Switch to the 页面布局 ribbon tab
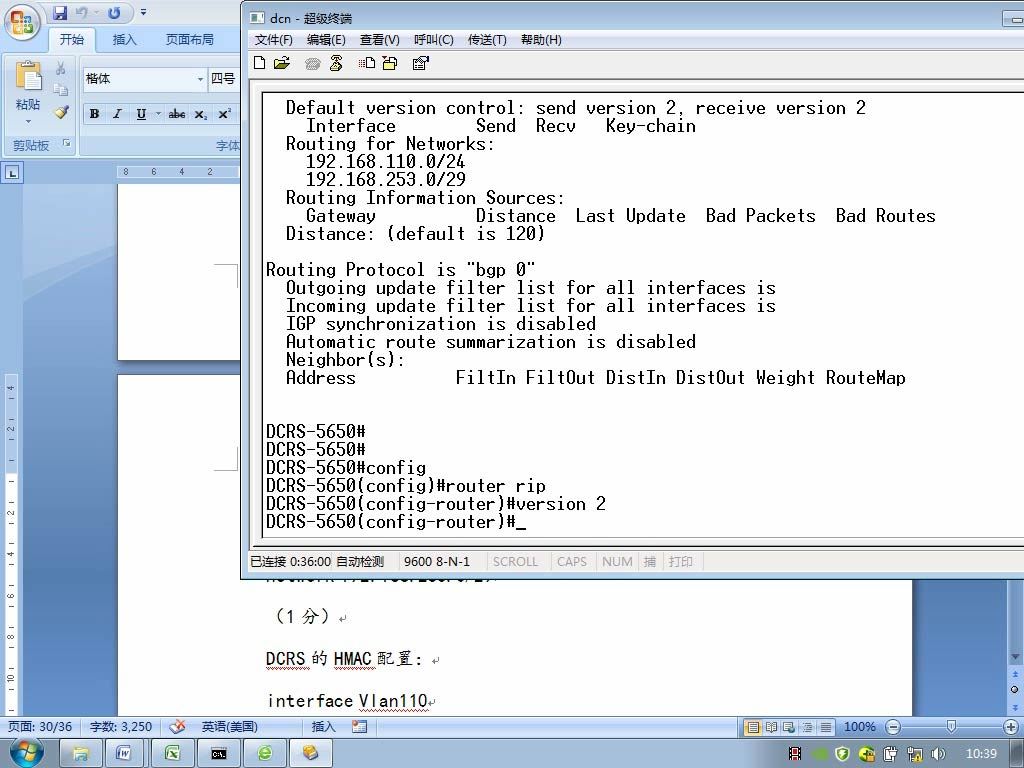The width and height of the screenshot is (1024, 768). (x=189, y=40)
